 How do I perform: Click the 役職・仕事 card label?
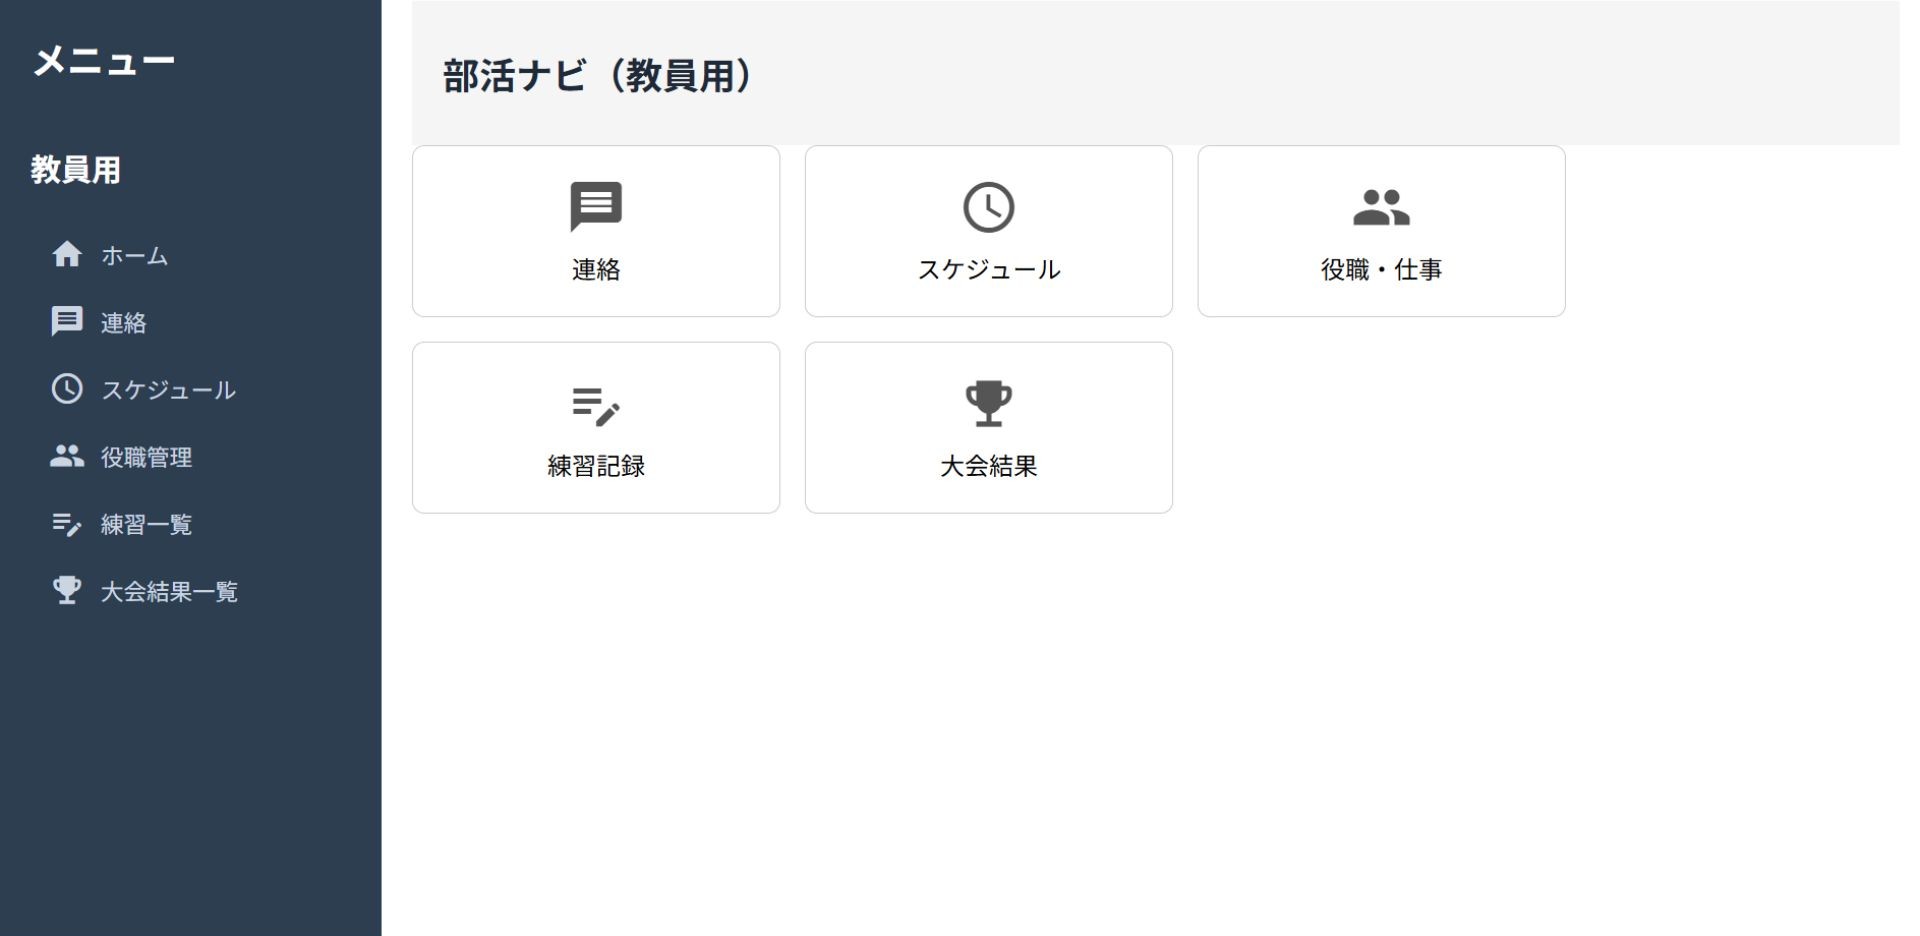pyautogui.click(x=1381, y=270)
